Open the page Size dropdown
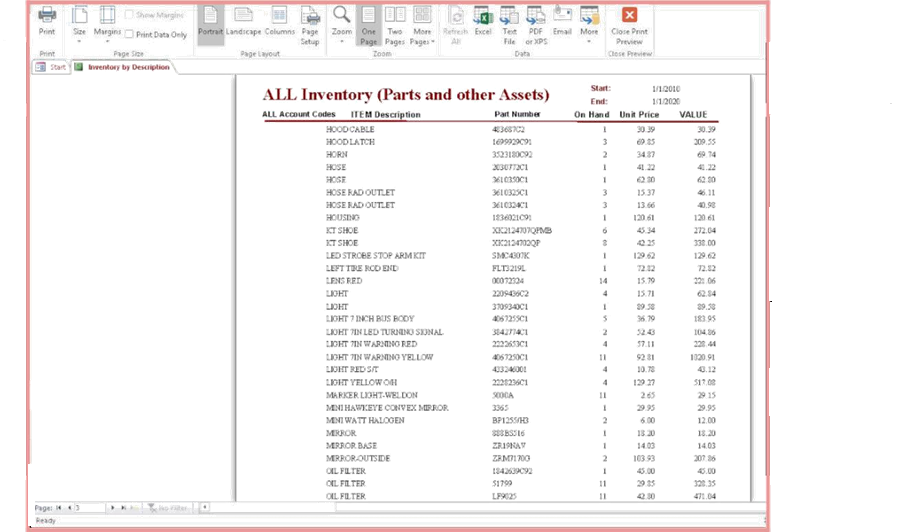Screen dimensions: 897x532 coord(80,25)
